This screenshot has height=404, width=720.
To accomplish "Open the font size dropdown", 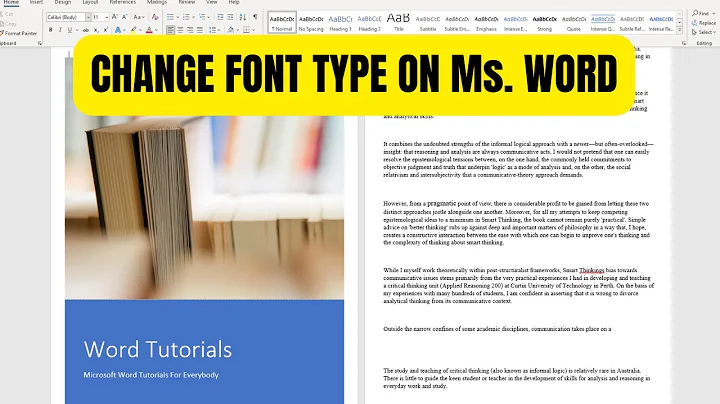I will [x=107, y=17].
